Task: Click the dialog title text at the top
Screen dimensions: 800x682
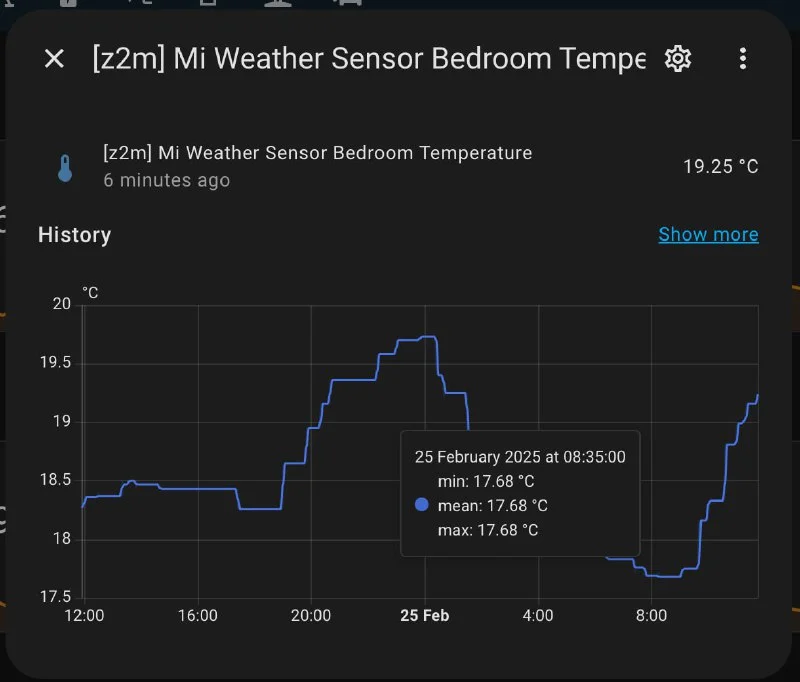Action: [x=369, y=59]
